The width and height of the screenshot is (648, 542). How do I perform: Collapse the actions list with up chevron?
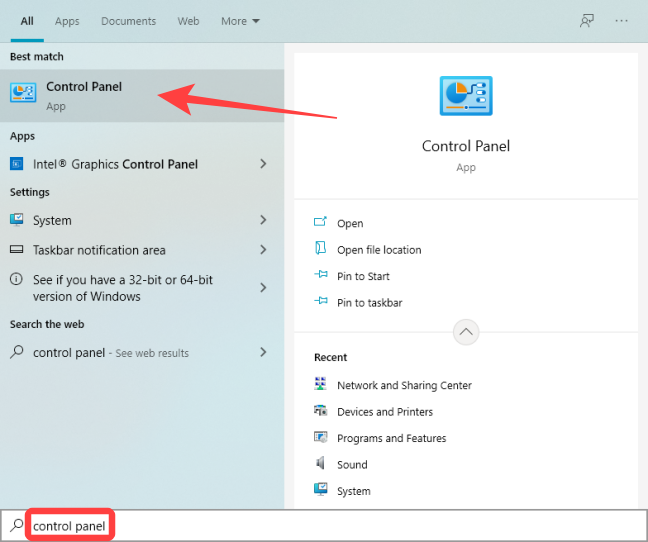click(466, 331)
